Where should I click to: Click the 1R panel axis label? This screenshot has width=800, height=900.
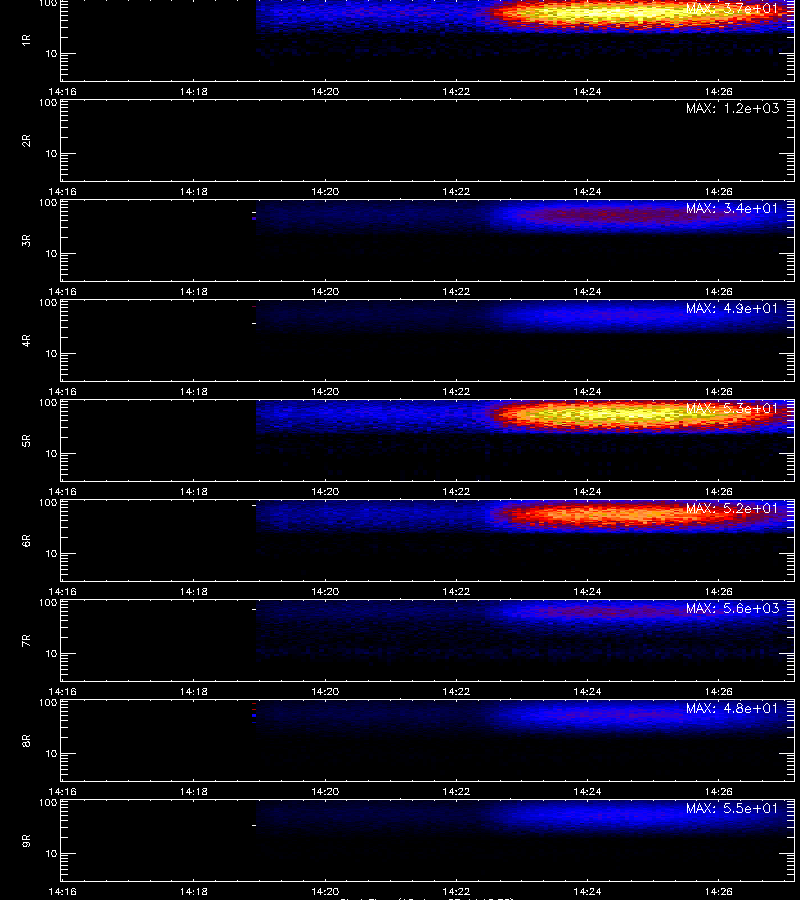(x=26, y=40)
